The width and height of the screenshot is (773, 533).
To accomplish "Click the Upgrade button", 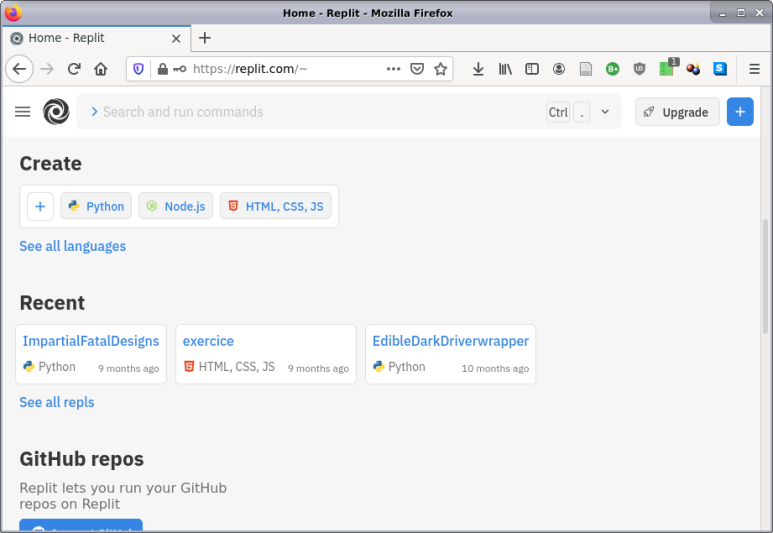I will (x=677, y=112).
